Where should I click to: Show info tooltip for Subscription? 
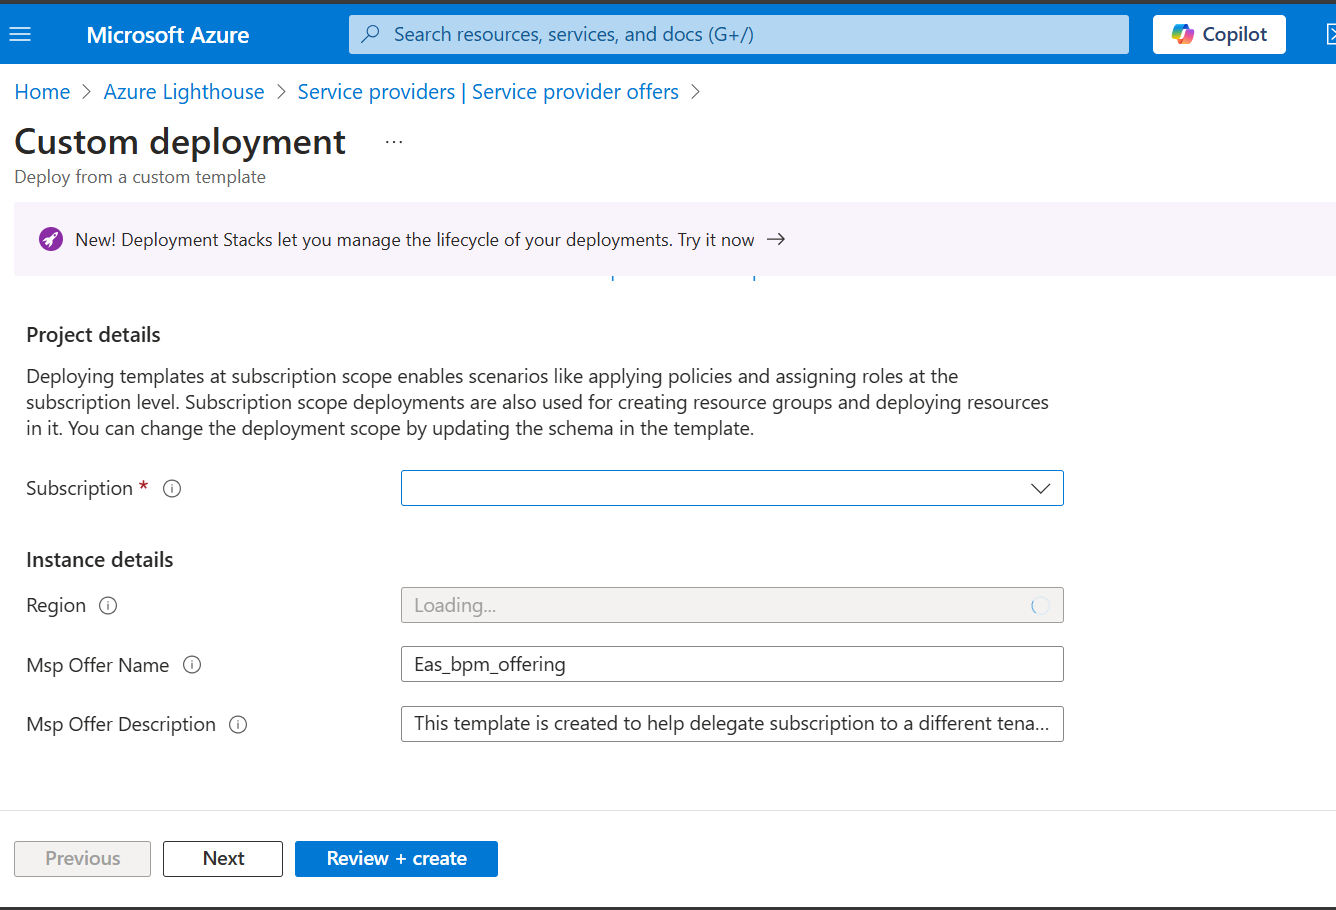(x=172, y=489)
